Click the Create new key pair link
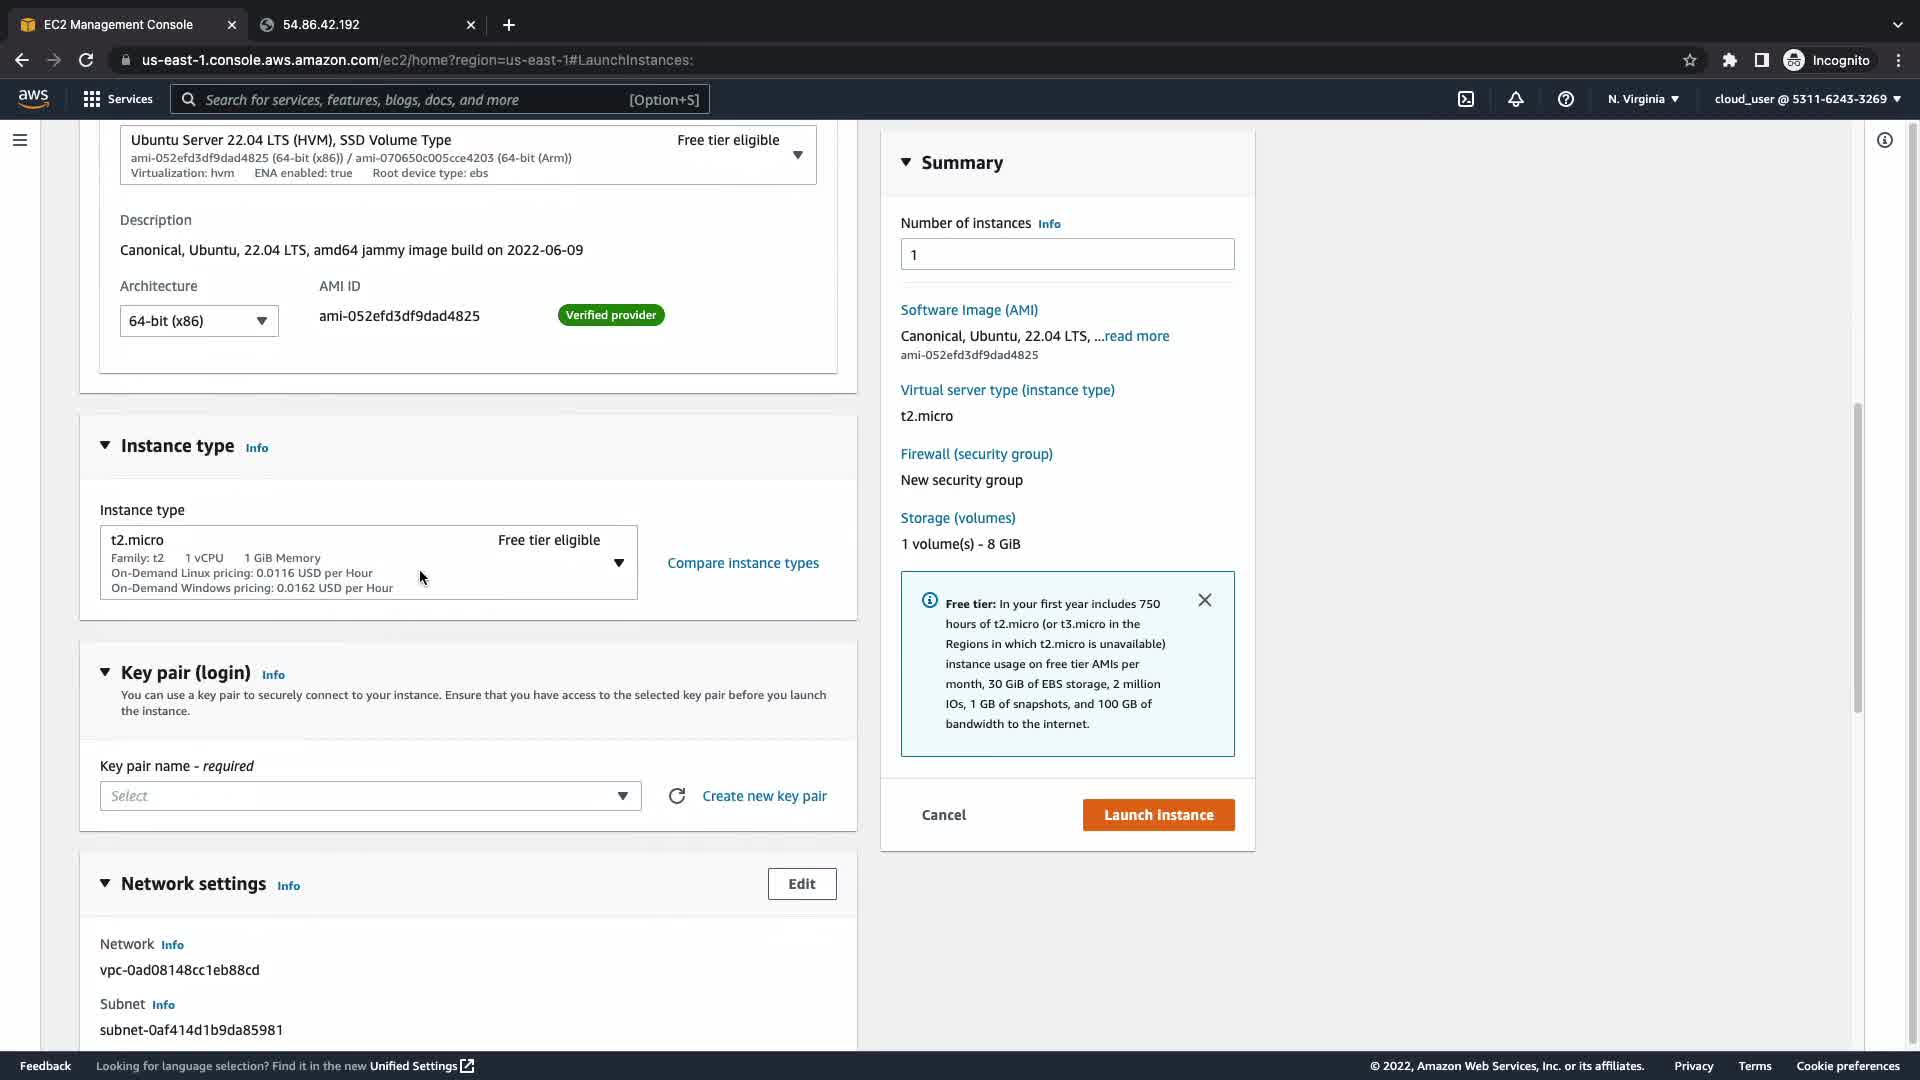This screenshot has width=1920, height=1080. (x=764, y=796)
